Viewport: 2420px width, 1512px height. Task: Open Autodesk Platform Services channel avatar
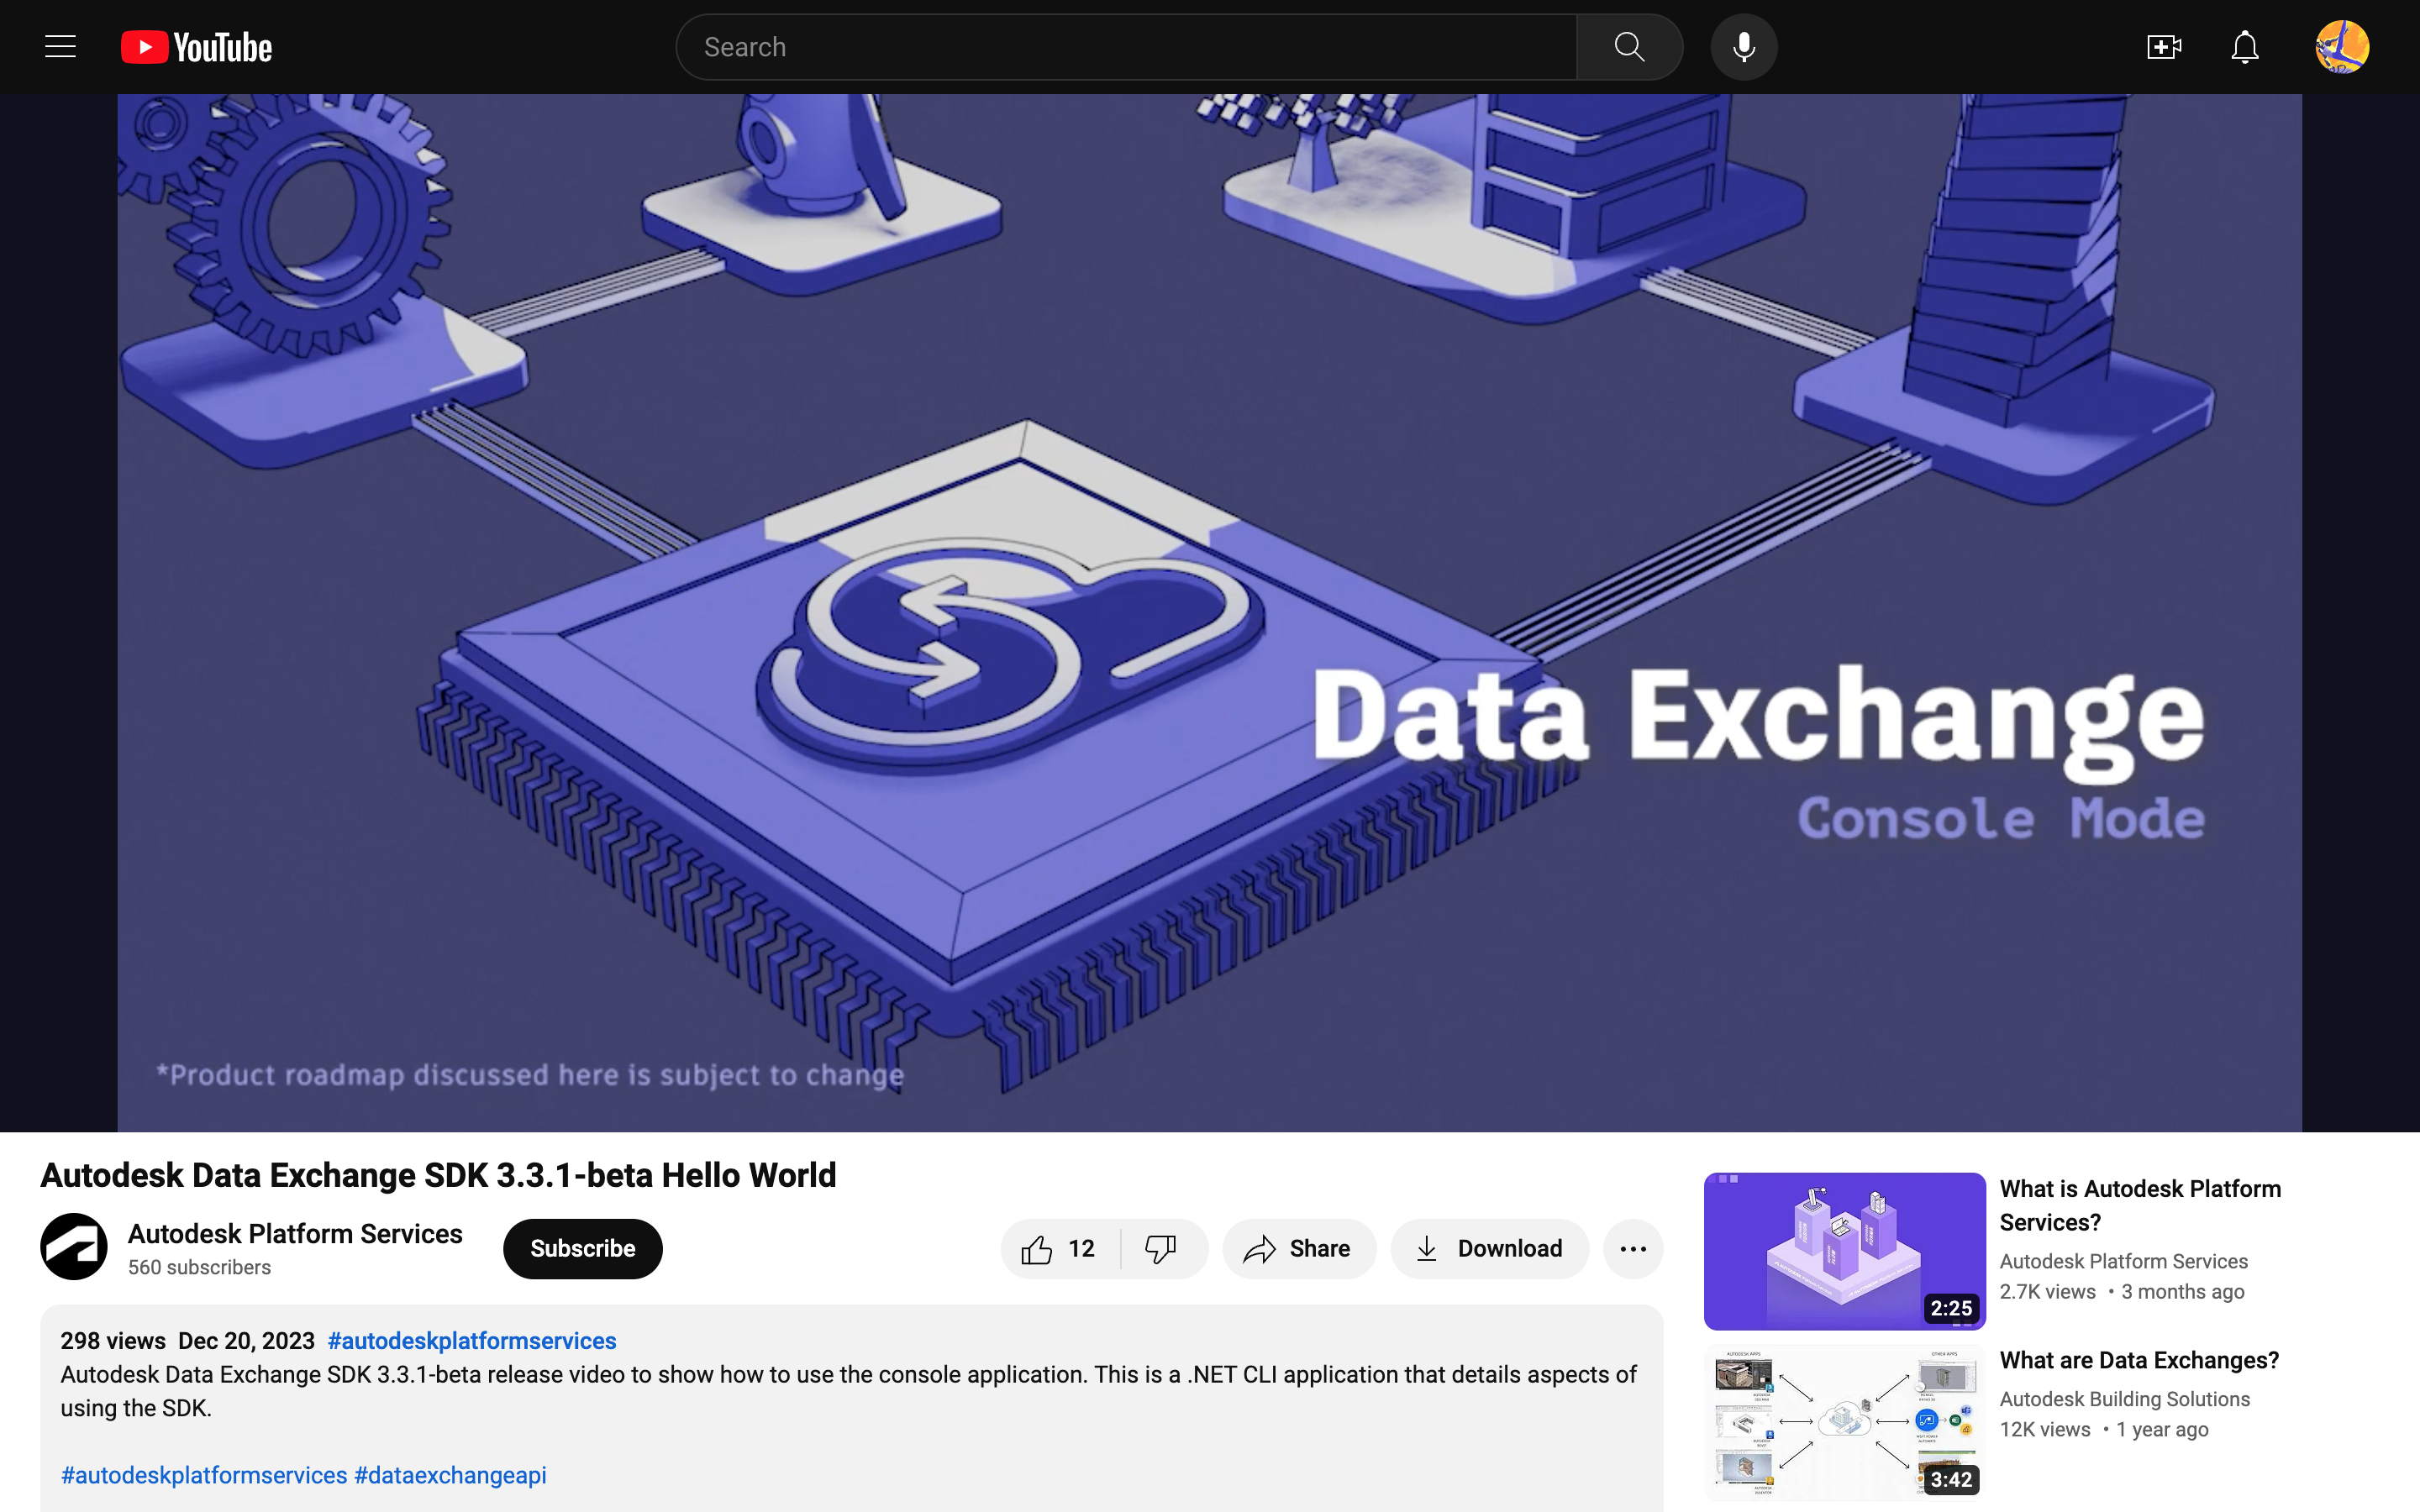74,1247
